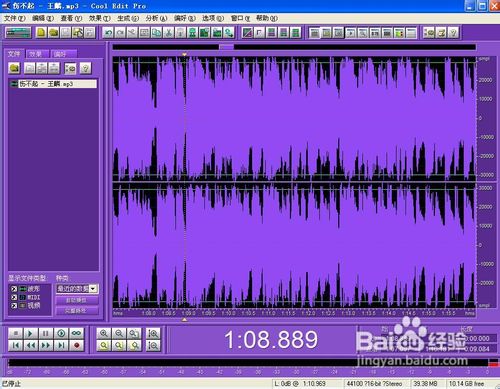The height and width of the screenshot is (389, 500).
Task: Click the Zoom to Left Edge of selection icon
Action: [119, 346]
